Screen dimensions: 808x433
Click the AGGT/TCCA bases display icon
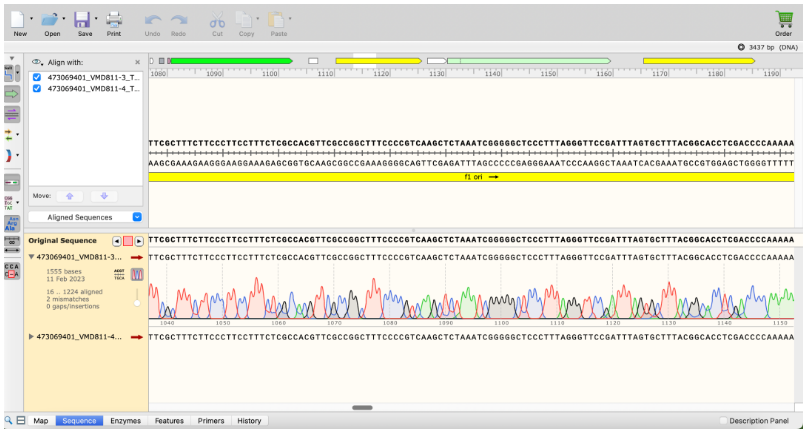coord(120,275)
